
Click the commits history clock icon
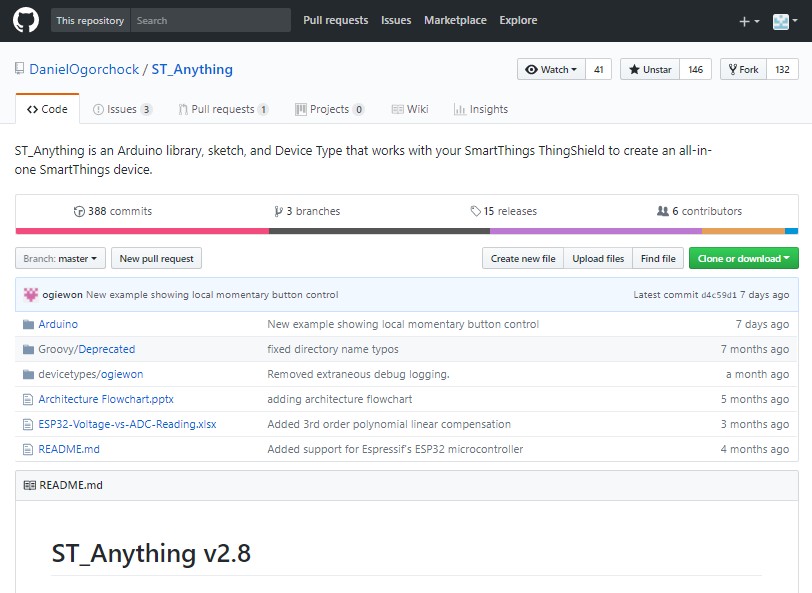[x=79, y=211]
